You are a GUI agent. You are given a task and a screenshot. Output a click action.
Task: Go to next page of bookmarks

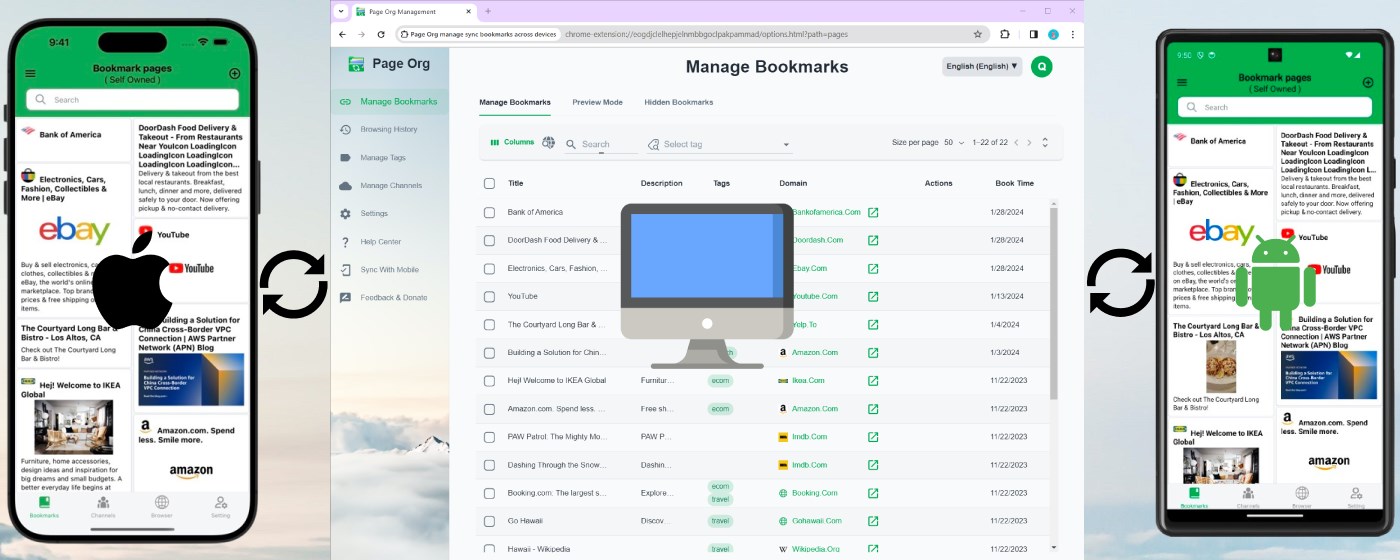[1029, 142]
